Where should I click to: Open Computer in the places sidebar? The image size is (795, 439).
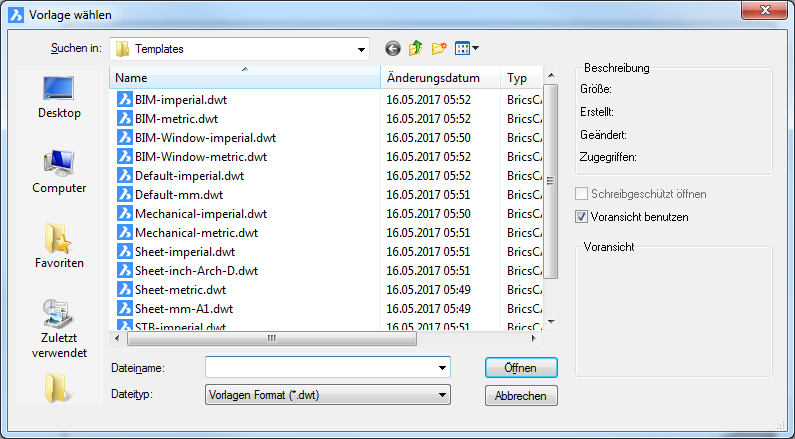(x=59, y=170)
